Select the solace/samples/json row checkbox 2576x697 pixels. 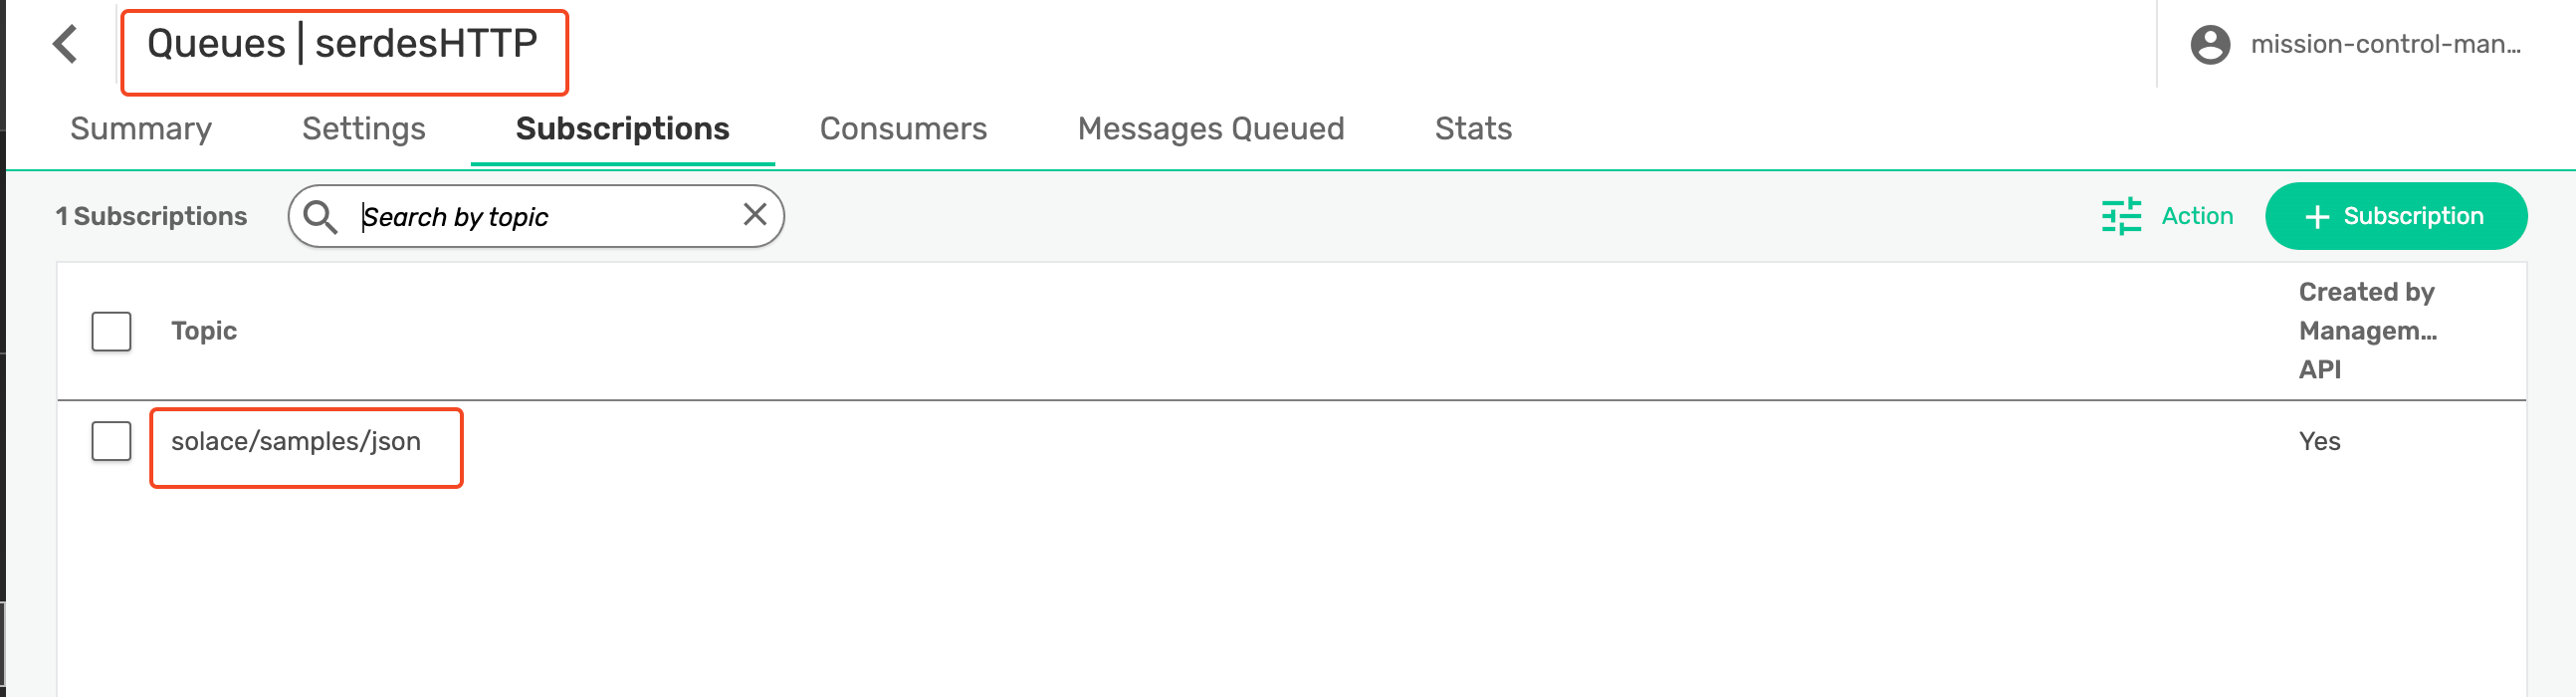[110, 440]
